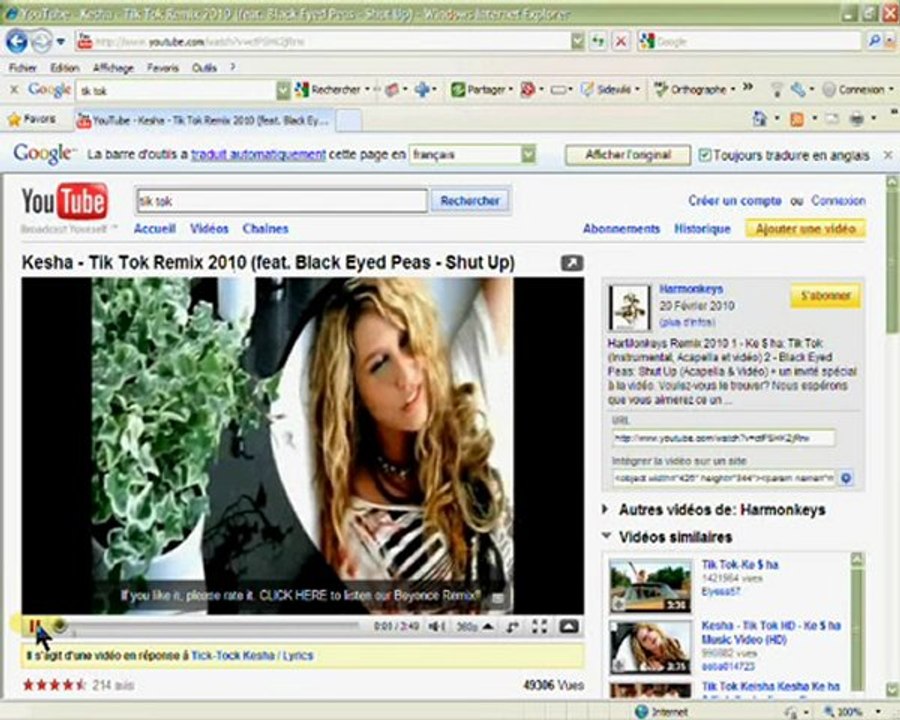Click the Partager share toolbar button
Screen dimensions: 900x720
[x=481, y=90]
